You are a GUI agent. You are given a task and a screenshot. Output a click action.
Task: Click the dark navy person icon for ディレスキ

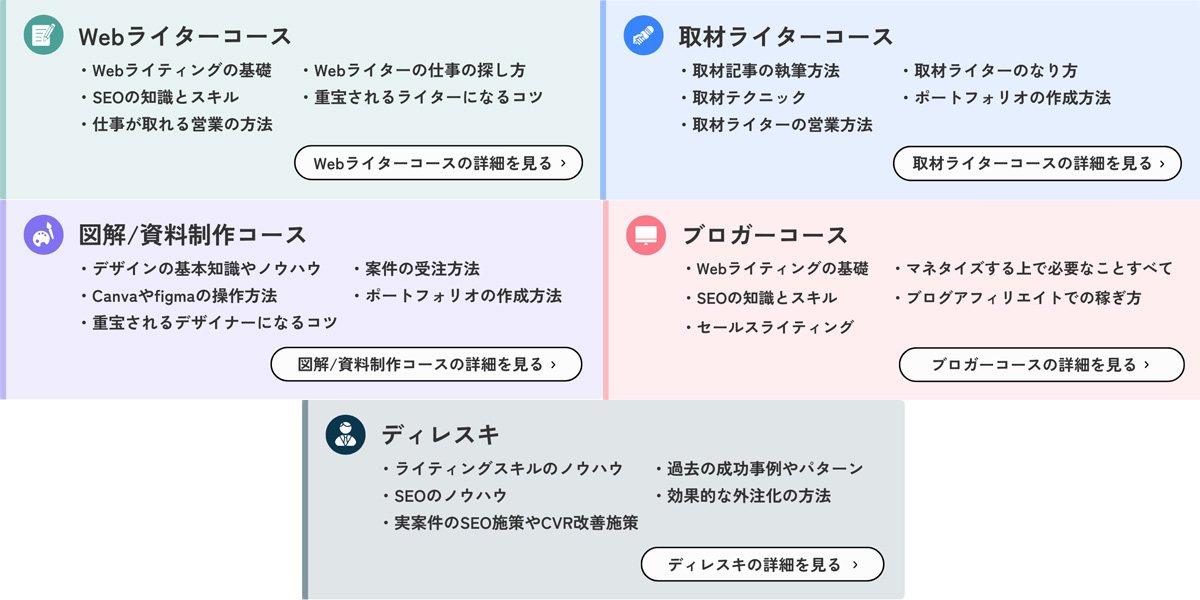pos(346,434)
